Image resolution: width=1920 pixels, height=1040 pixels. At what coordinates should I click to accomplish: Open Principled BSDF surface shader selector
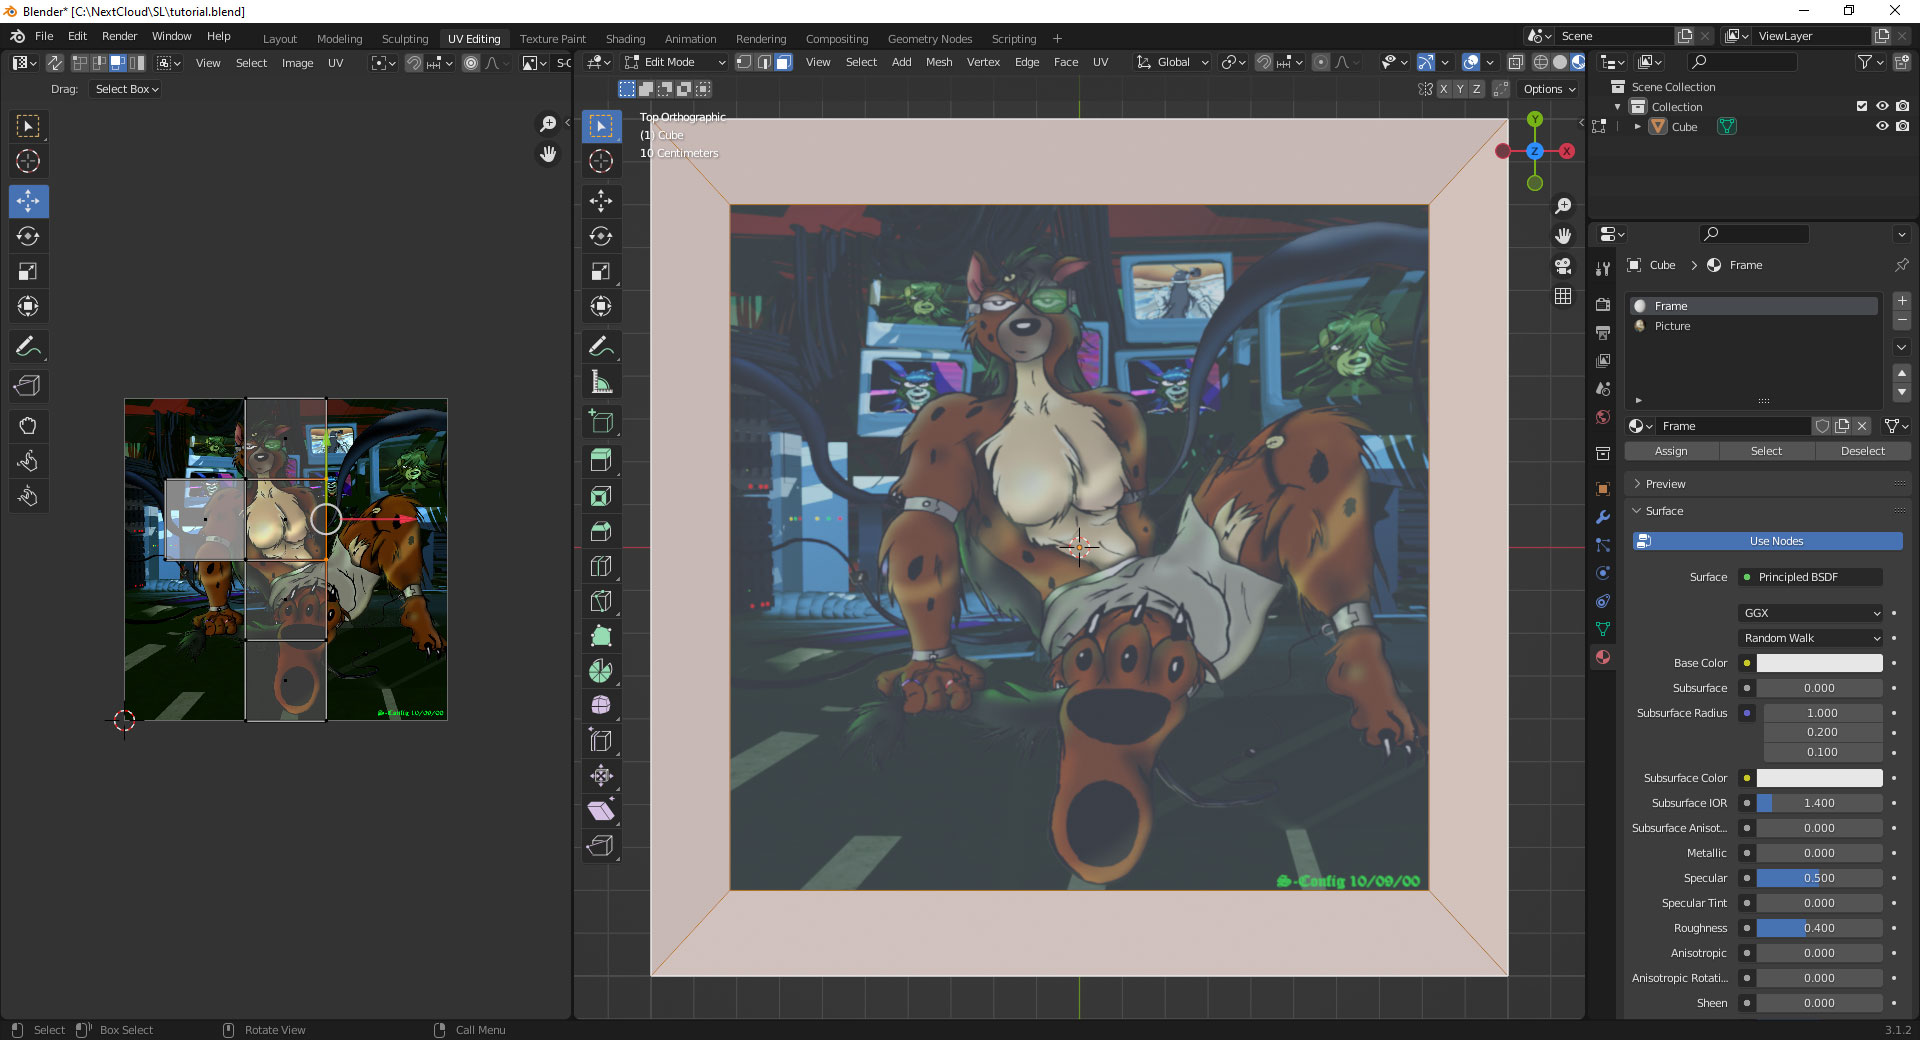[x=1811, y=577]
